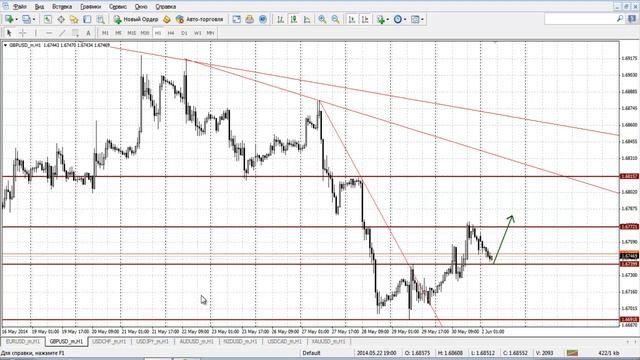This screenshot has height=360, width=640.
Task: Toggle Chart Shift icon
Action: (365, 19)
